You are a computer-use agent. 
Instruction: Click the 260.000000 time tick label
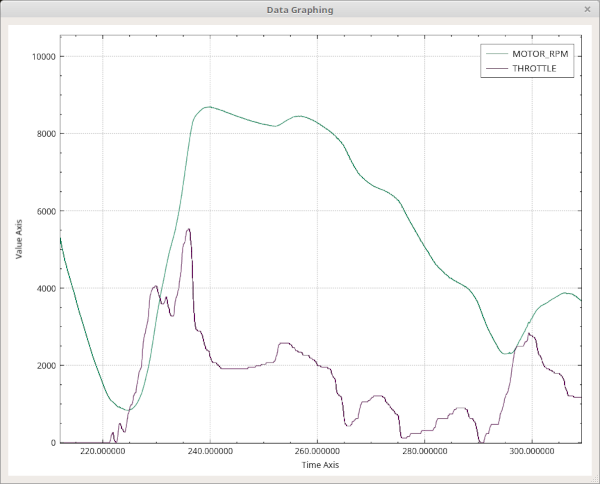pyautogui.click(x=317, y=451)
